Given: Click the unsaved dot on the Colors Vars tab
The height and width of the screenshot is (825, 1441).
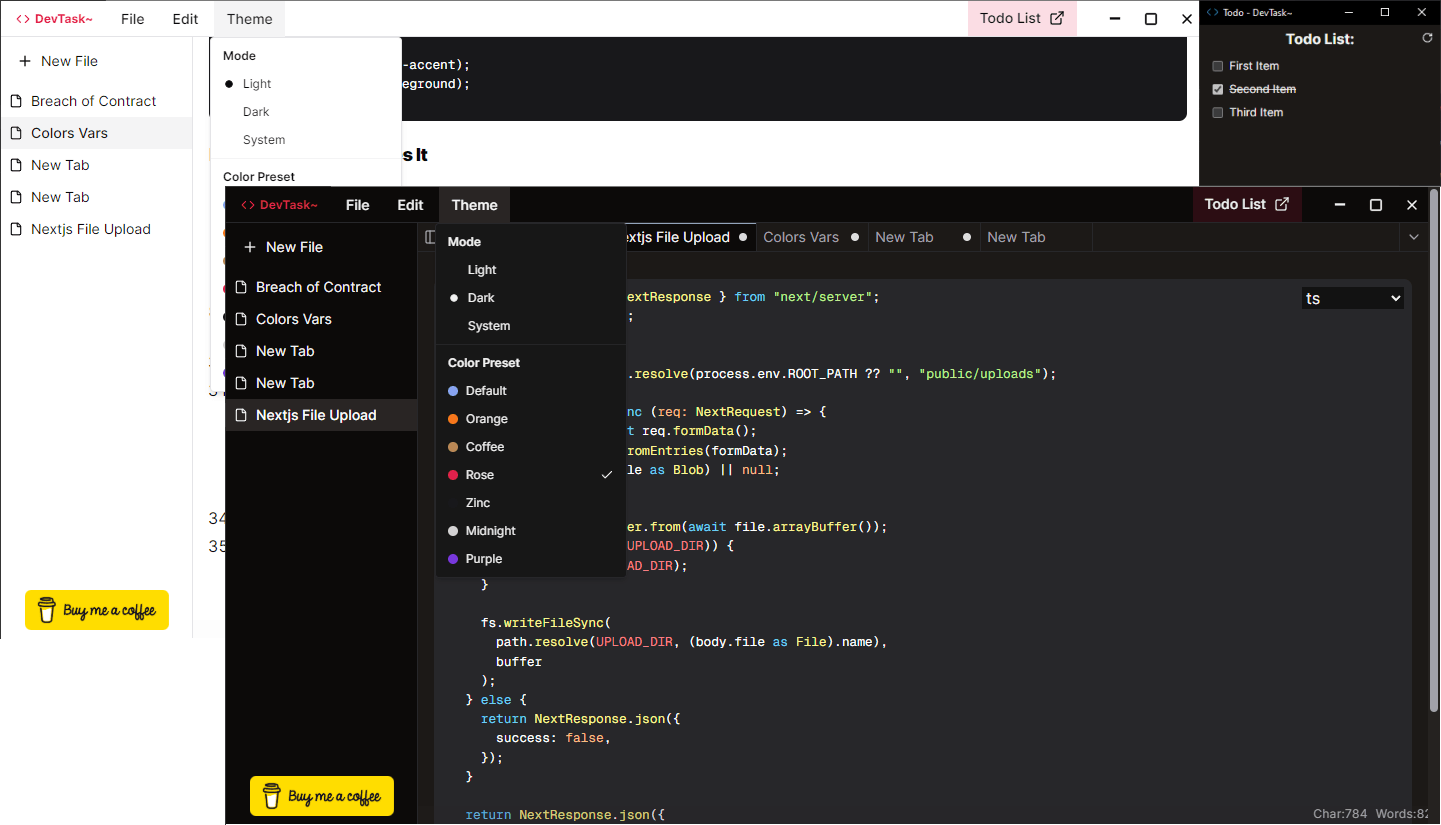Looking at the screenshot, I should [854, 237].
